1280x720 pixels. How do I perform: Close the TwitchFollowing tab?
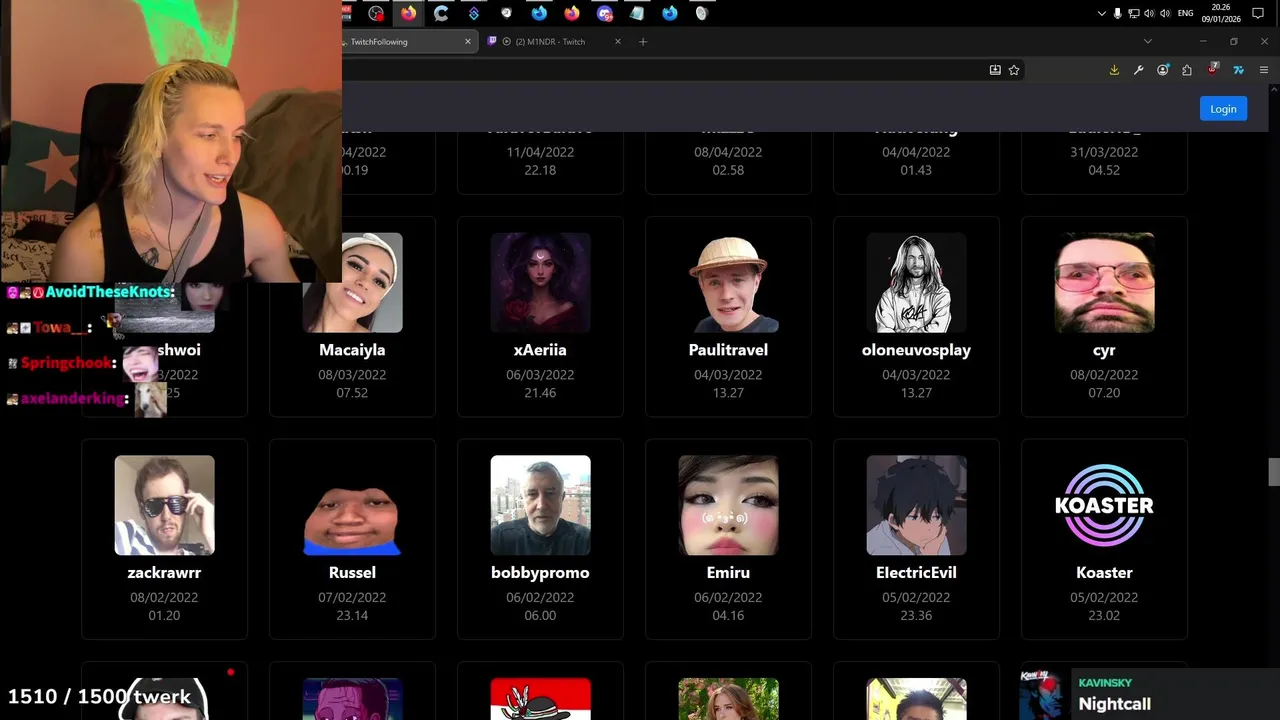[468, 42]
